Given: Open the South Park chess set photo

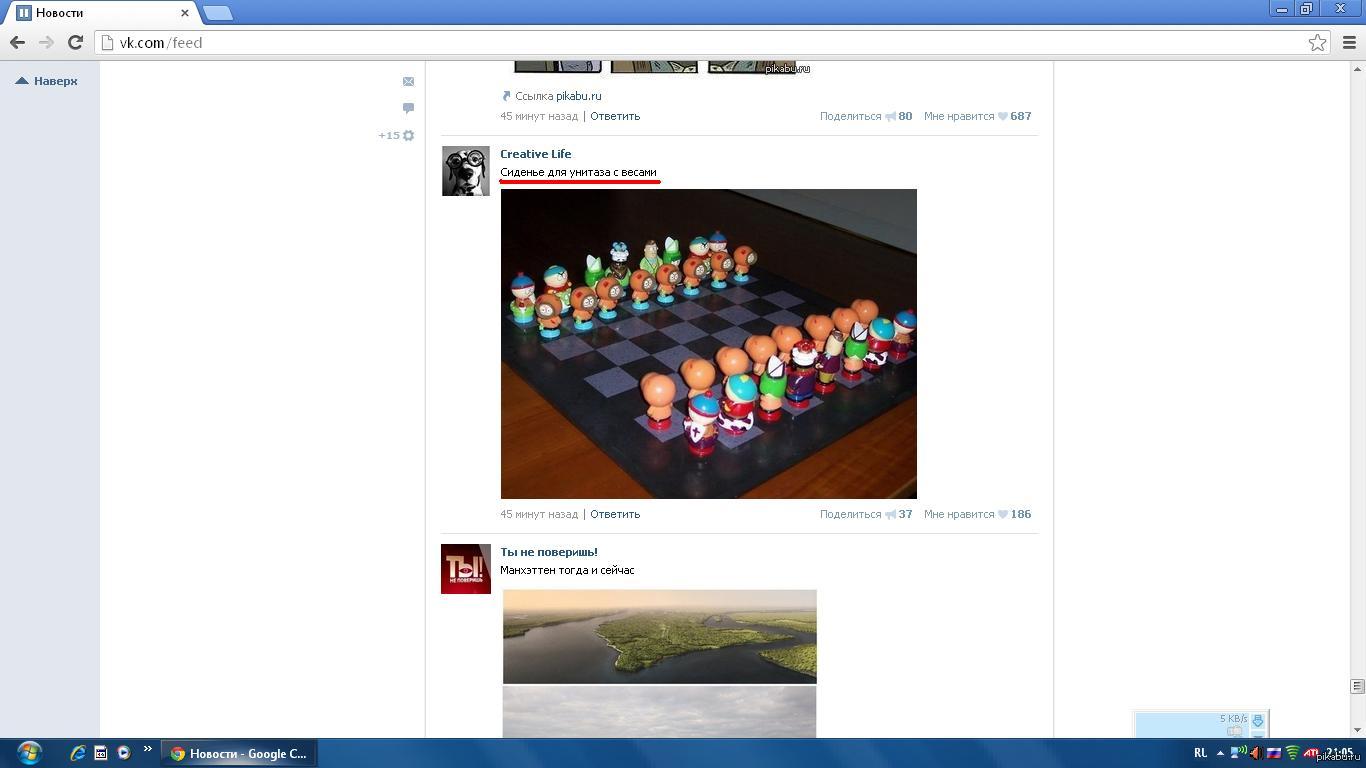Looking at the screenshot, I should pyautogui.click(x=708, y=343).
